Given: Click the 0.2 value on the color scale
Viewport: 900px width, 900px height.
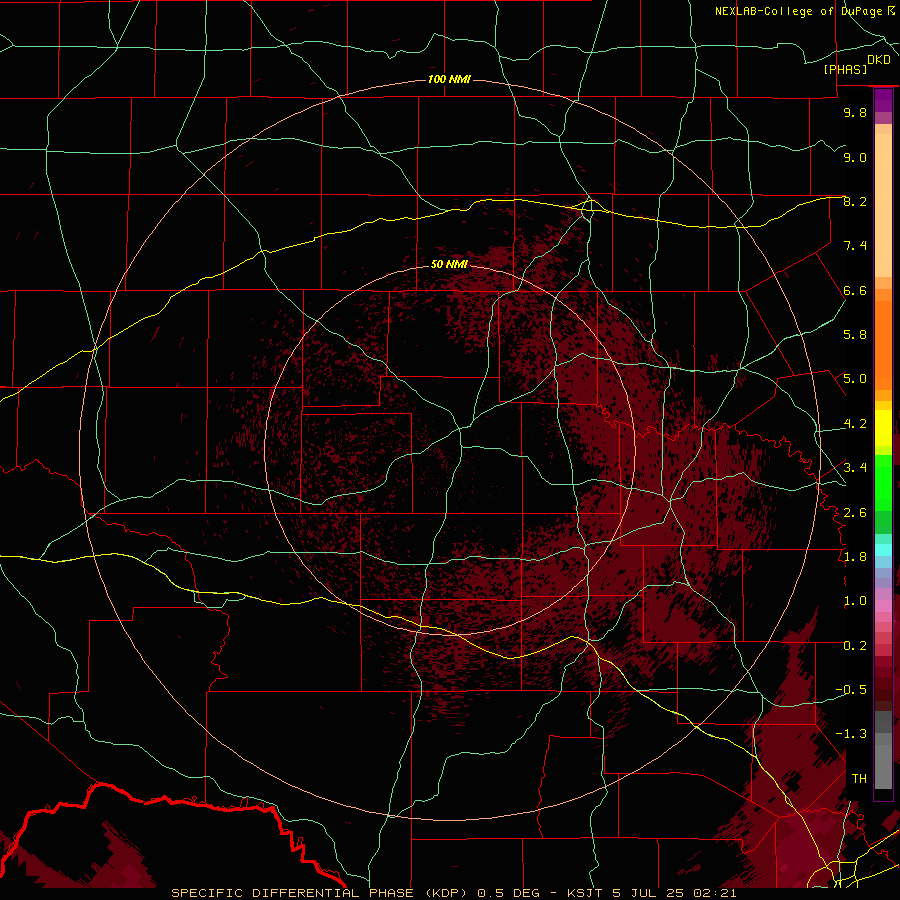Looking at the screenshot, I should [x=855, y=646].
